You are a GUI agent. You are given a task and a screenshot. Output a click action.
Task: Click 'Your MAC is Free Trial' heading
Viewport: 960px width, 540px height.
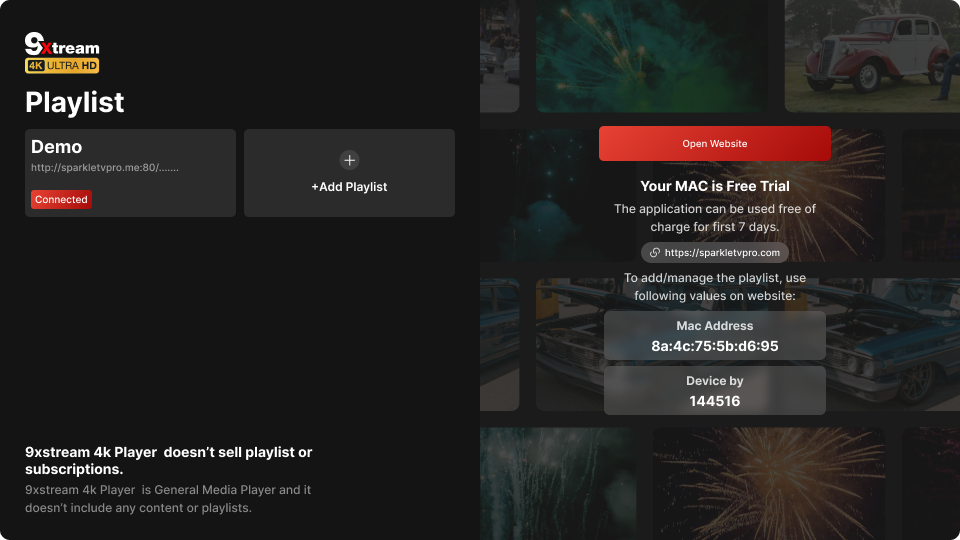(x=714, y=186)
